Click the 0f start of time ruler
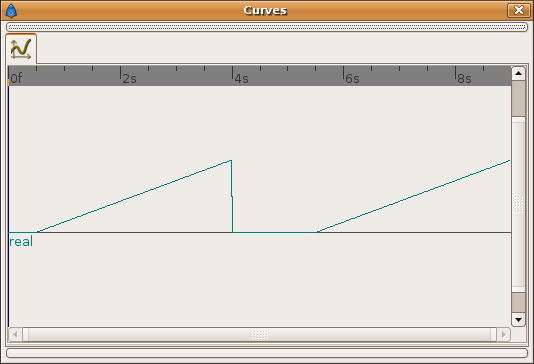 pos(16,78)
